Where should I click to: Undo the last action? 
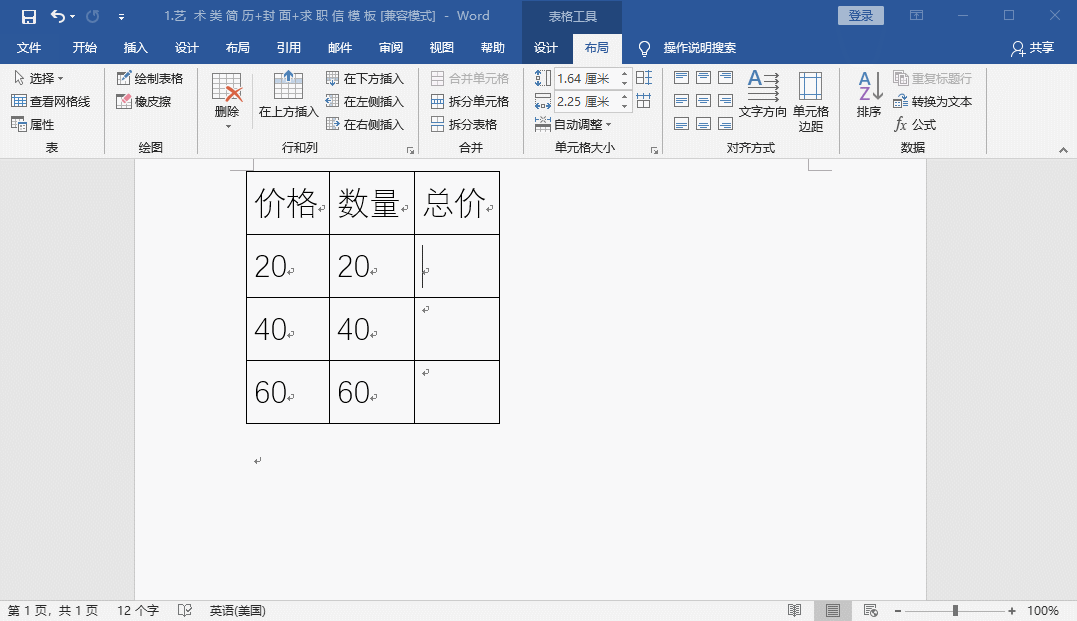tap(58, 16)
